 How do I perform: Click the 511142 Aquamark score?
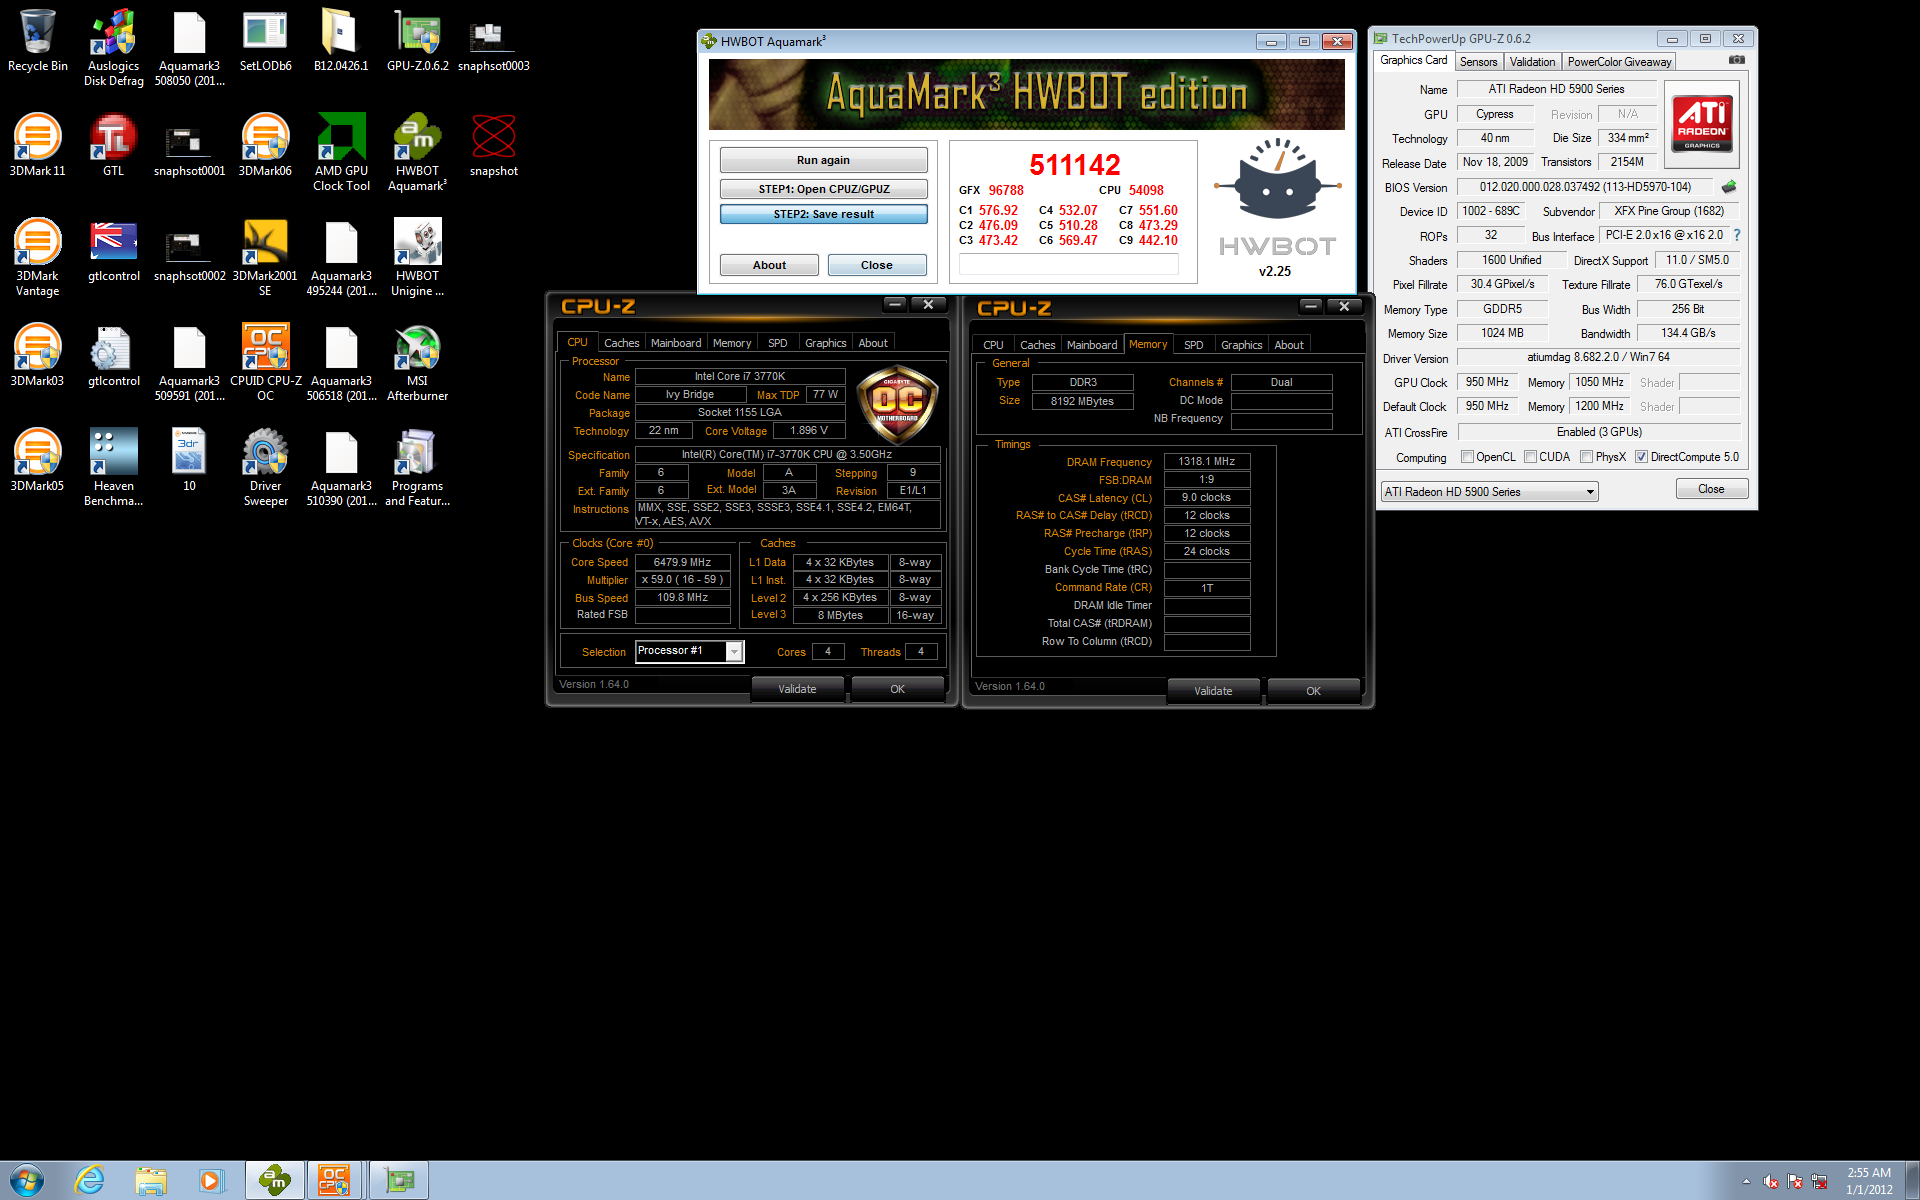point(1075,164)
